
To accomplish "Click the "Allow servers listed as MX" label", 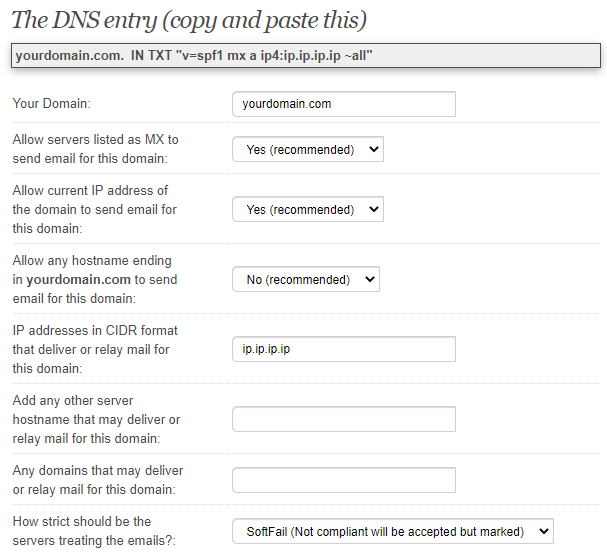I will click(x=95, y=140).
